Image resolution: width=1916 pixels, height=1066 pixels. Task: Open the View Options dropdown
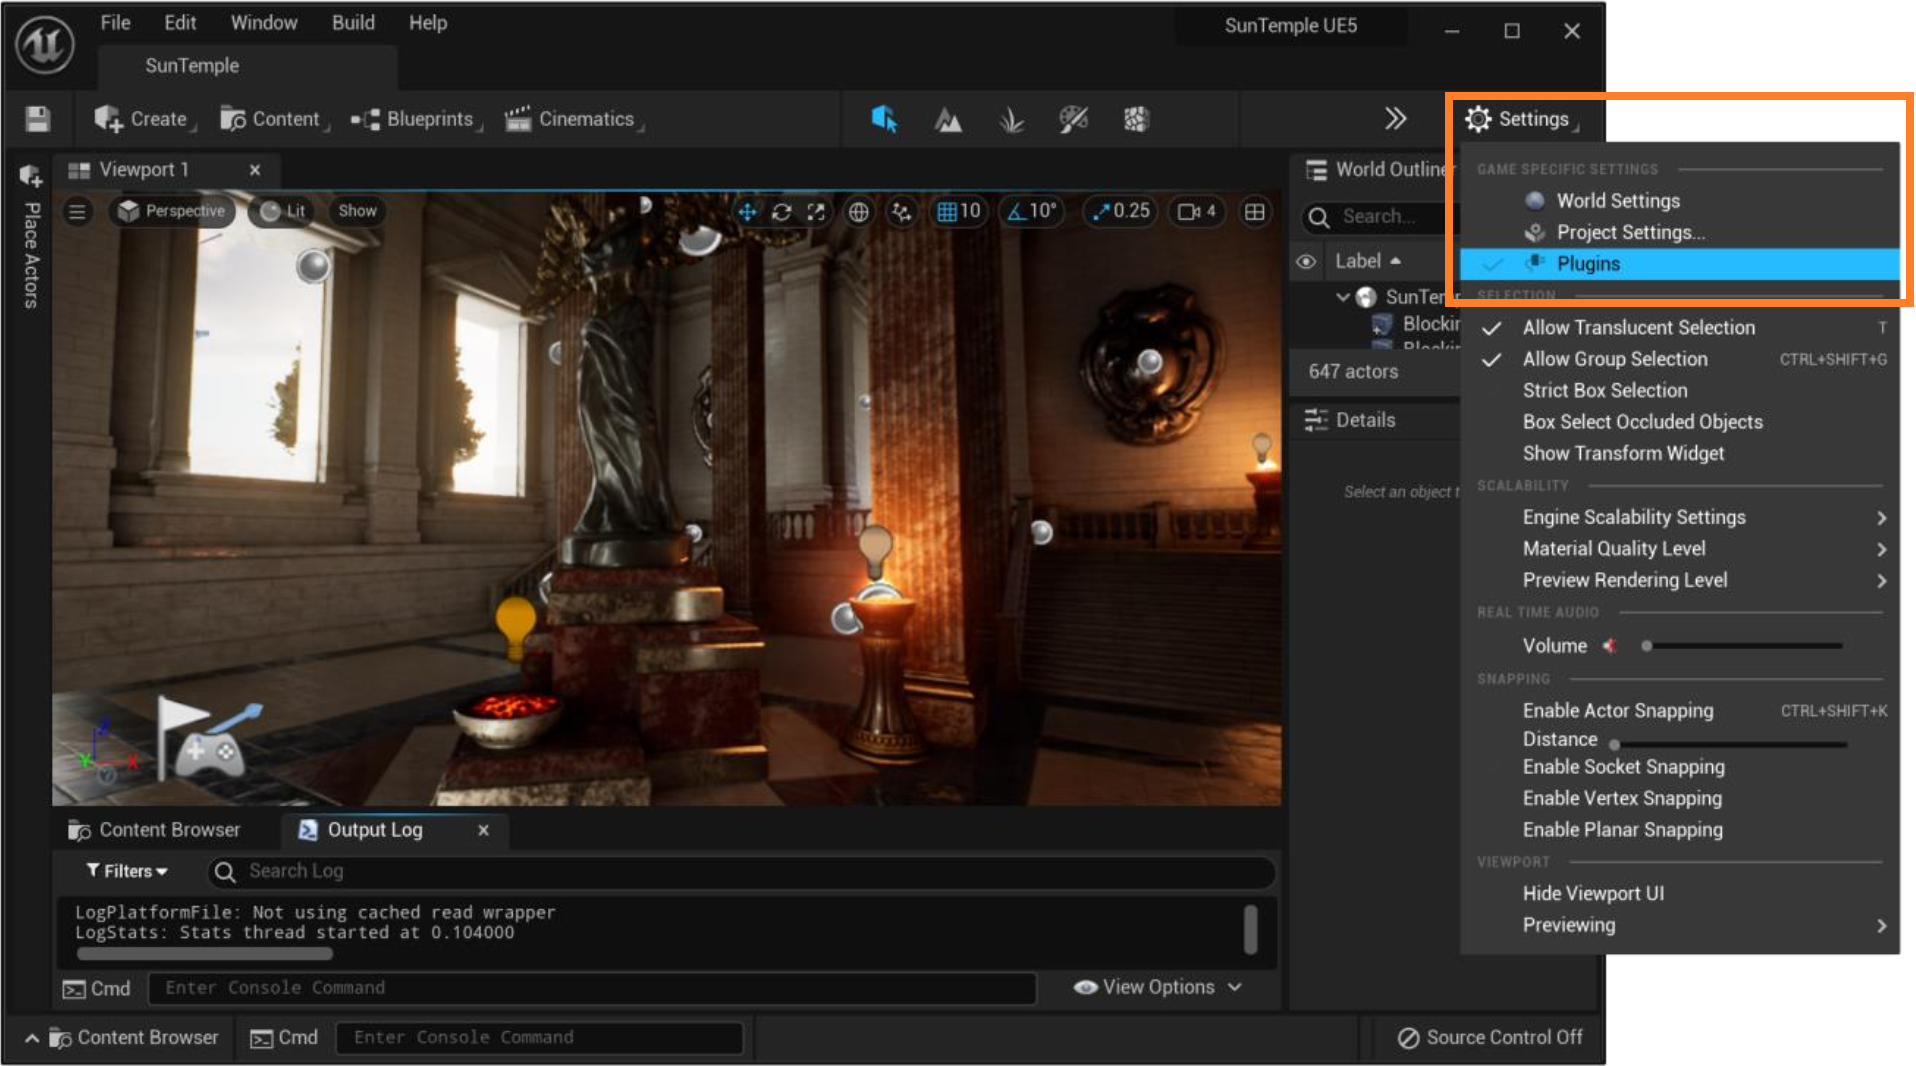(x=1158, y=987)
